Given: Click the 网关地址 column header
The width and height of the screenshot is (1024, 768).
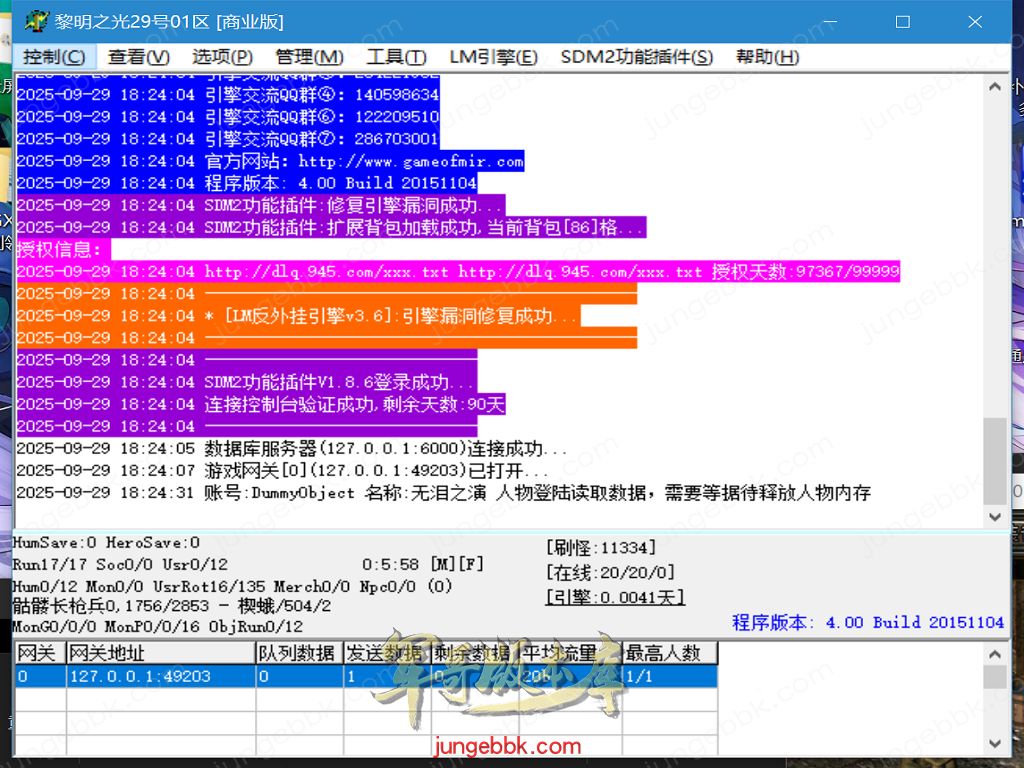Looking at the screenshot, I should (160, 654).
